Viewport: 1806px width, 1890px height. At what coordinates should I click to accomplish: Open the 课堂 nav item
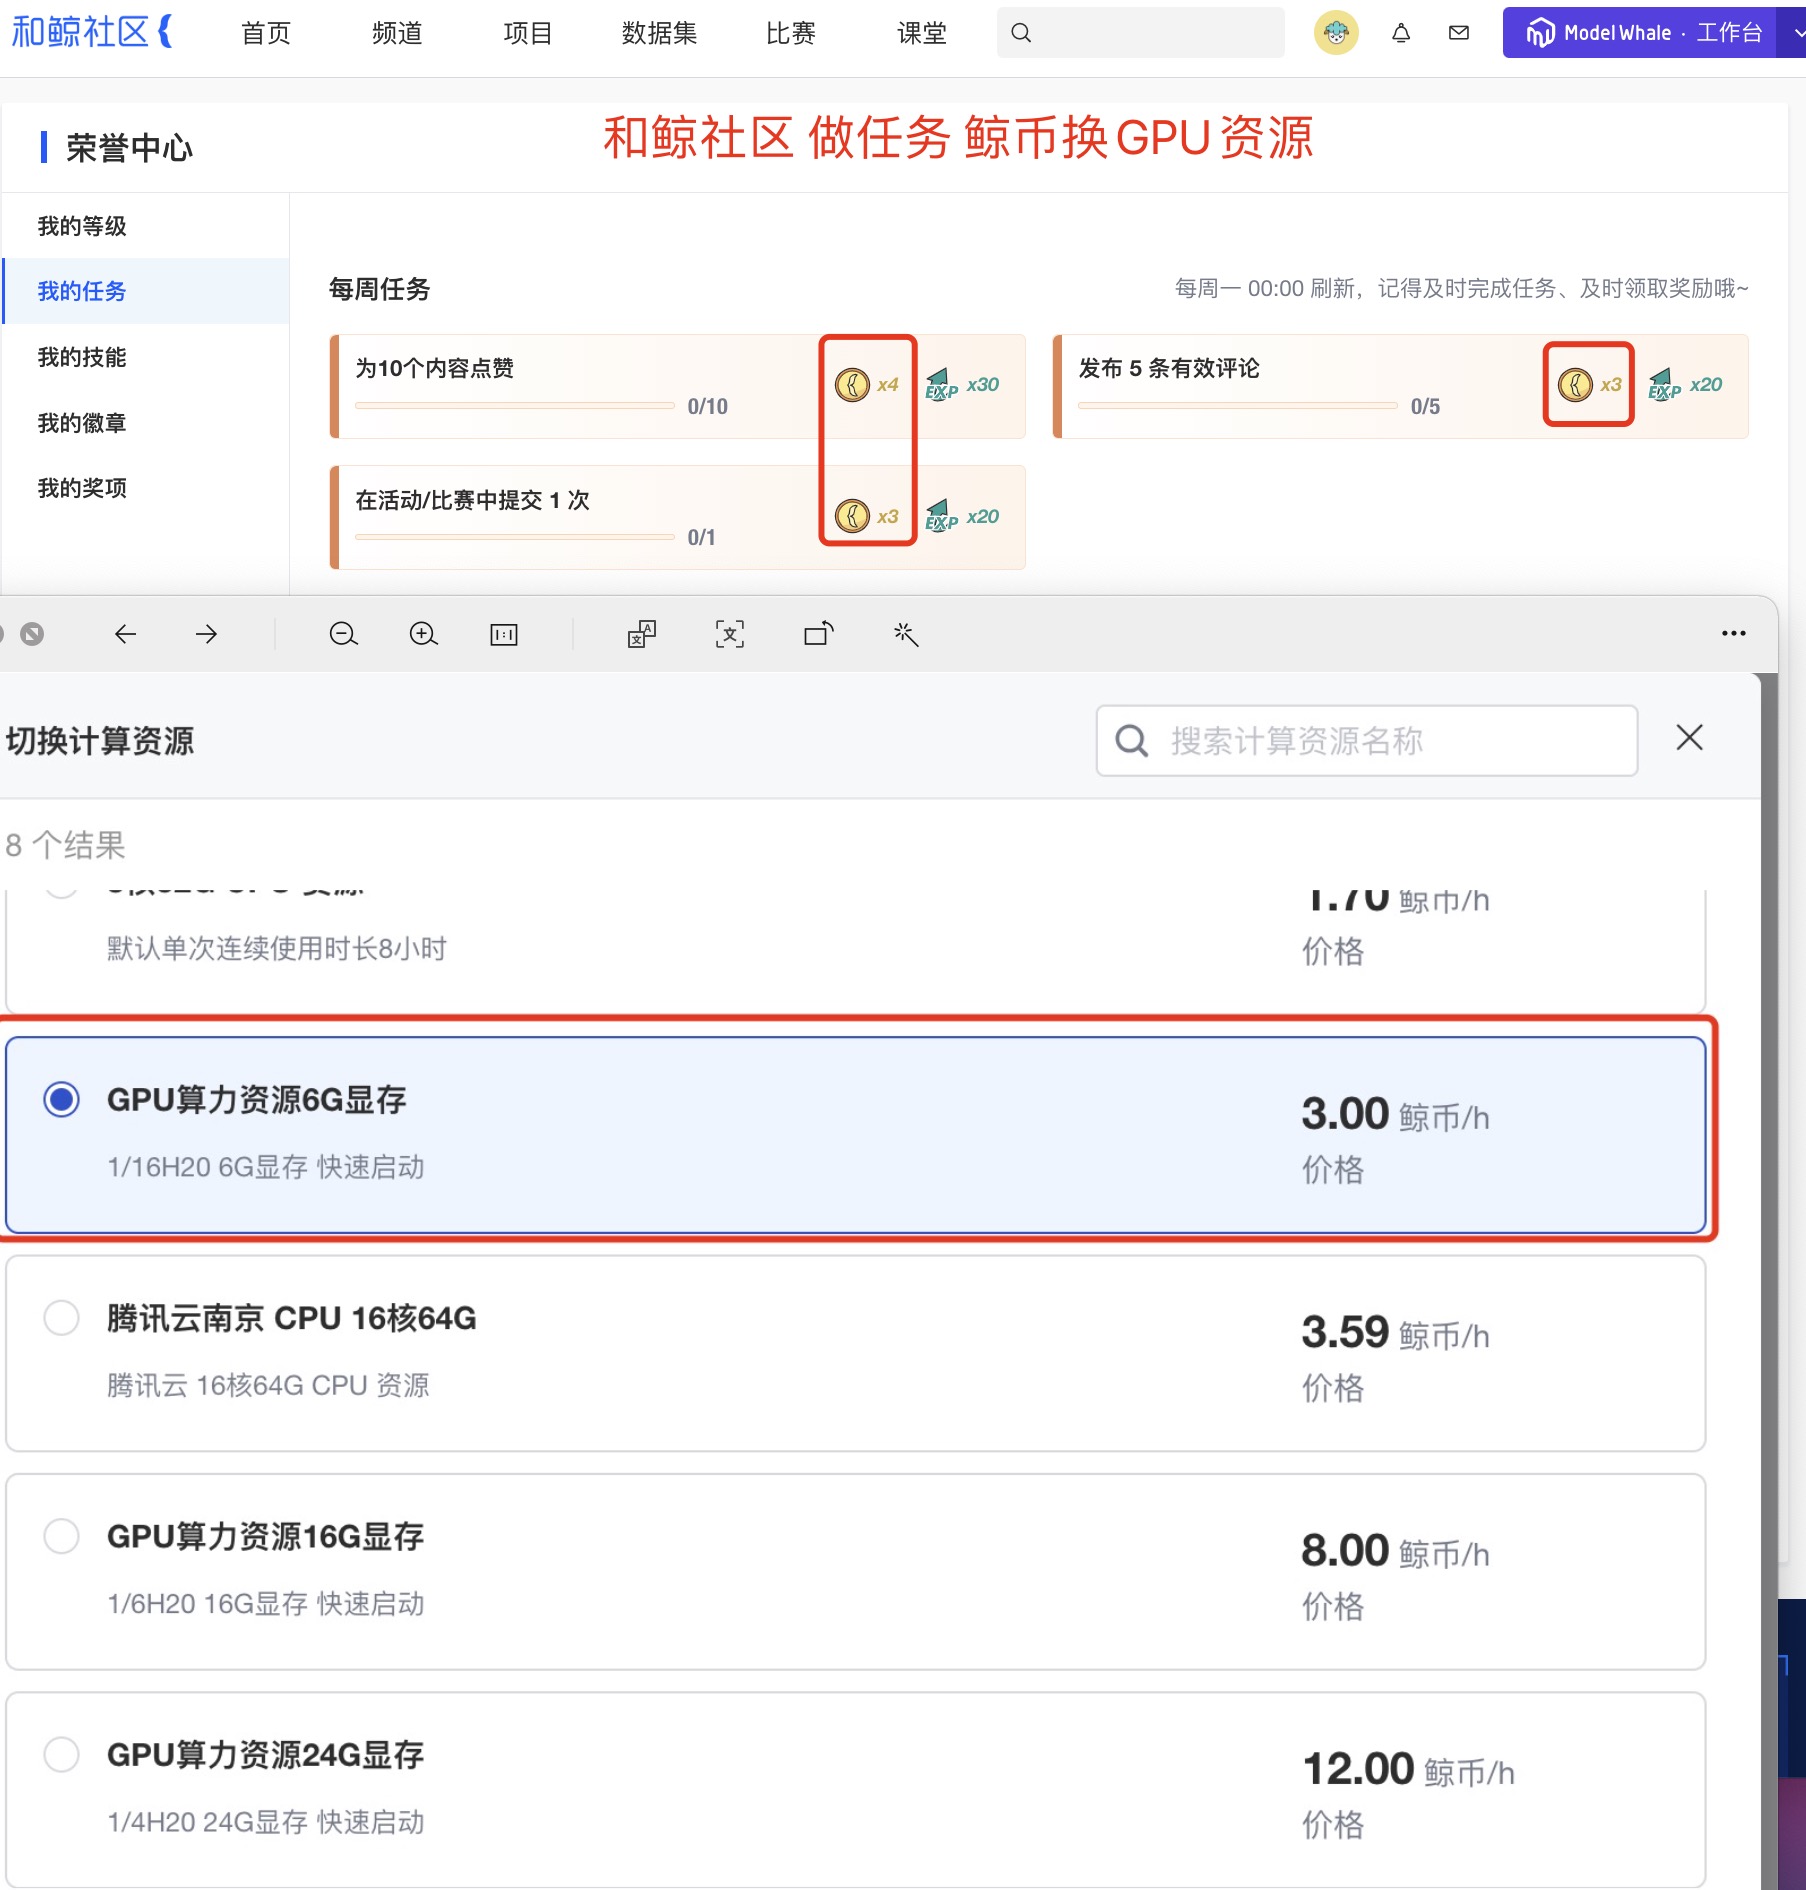tap(922, 33)
